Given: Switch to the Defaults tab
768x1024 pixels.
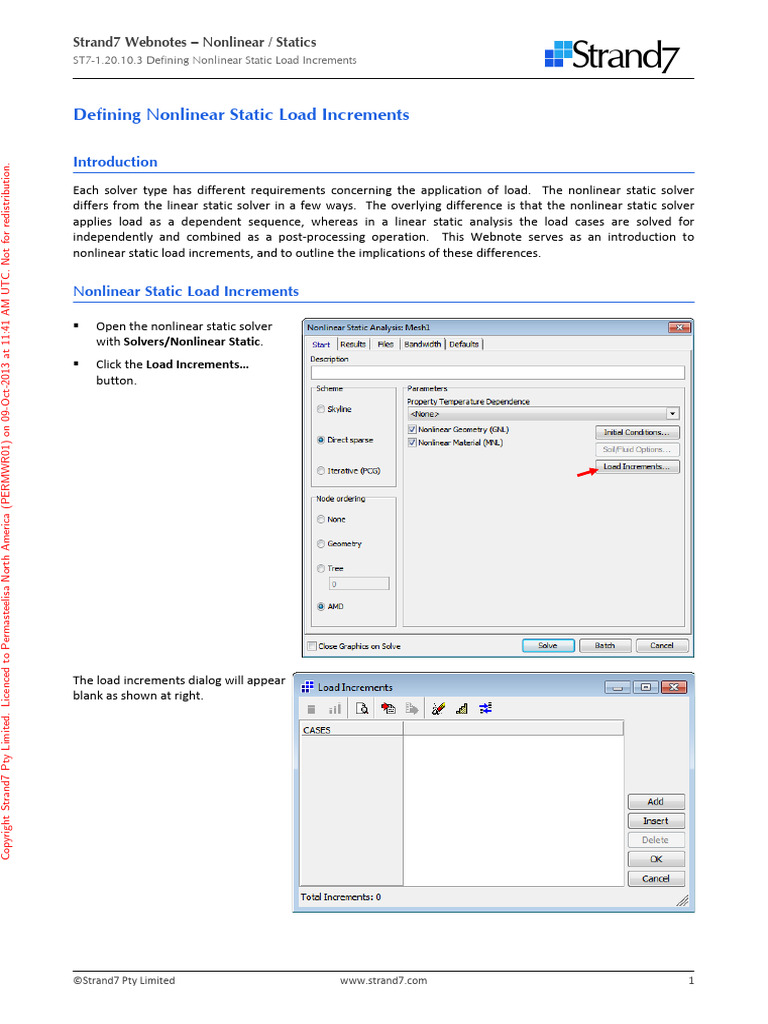Looking at the screenshot, I should (464, 344).
